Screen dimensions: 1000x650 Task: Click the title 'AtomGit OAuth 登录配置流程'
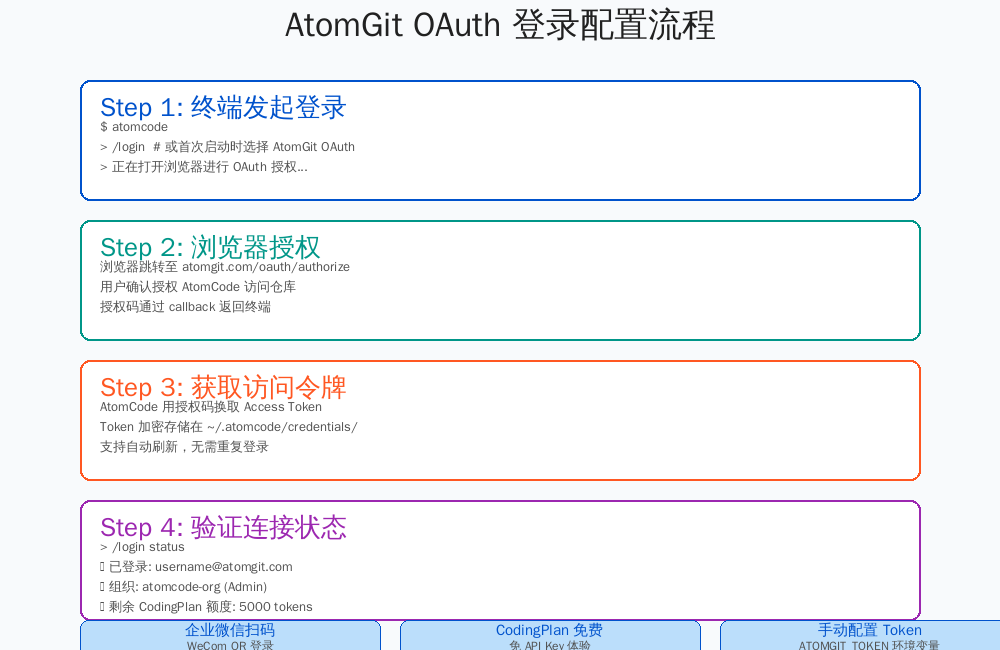click(x=500, y=26)
